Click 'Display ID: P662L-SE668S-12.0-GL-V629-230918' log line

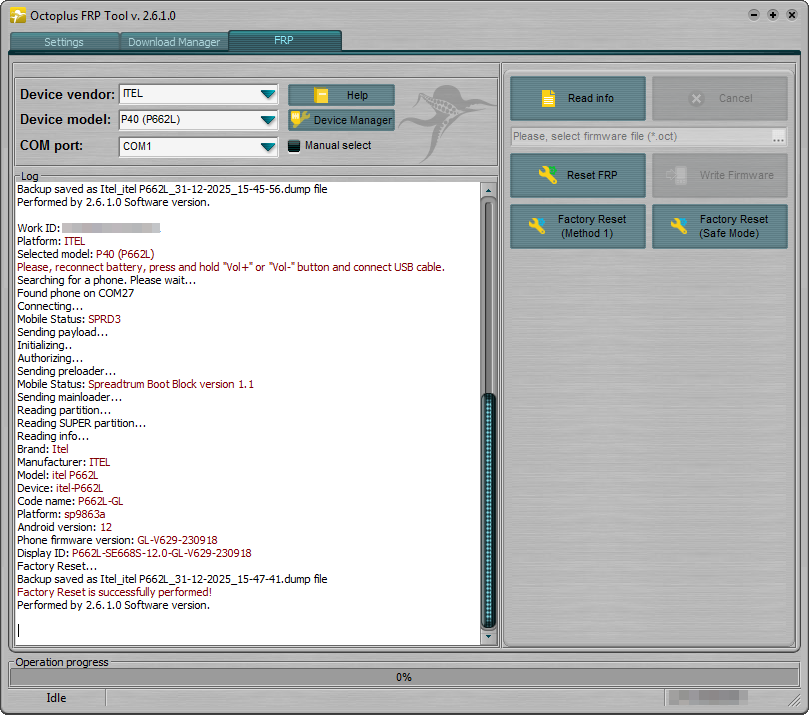pos(134,553)
